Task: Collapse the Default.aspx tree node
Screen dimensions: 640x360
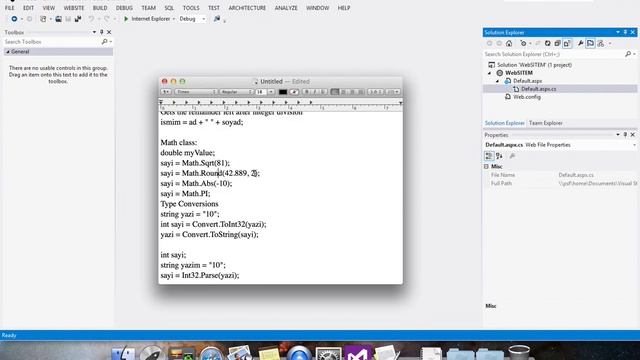Action: 498,81
